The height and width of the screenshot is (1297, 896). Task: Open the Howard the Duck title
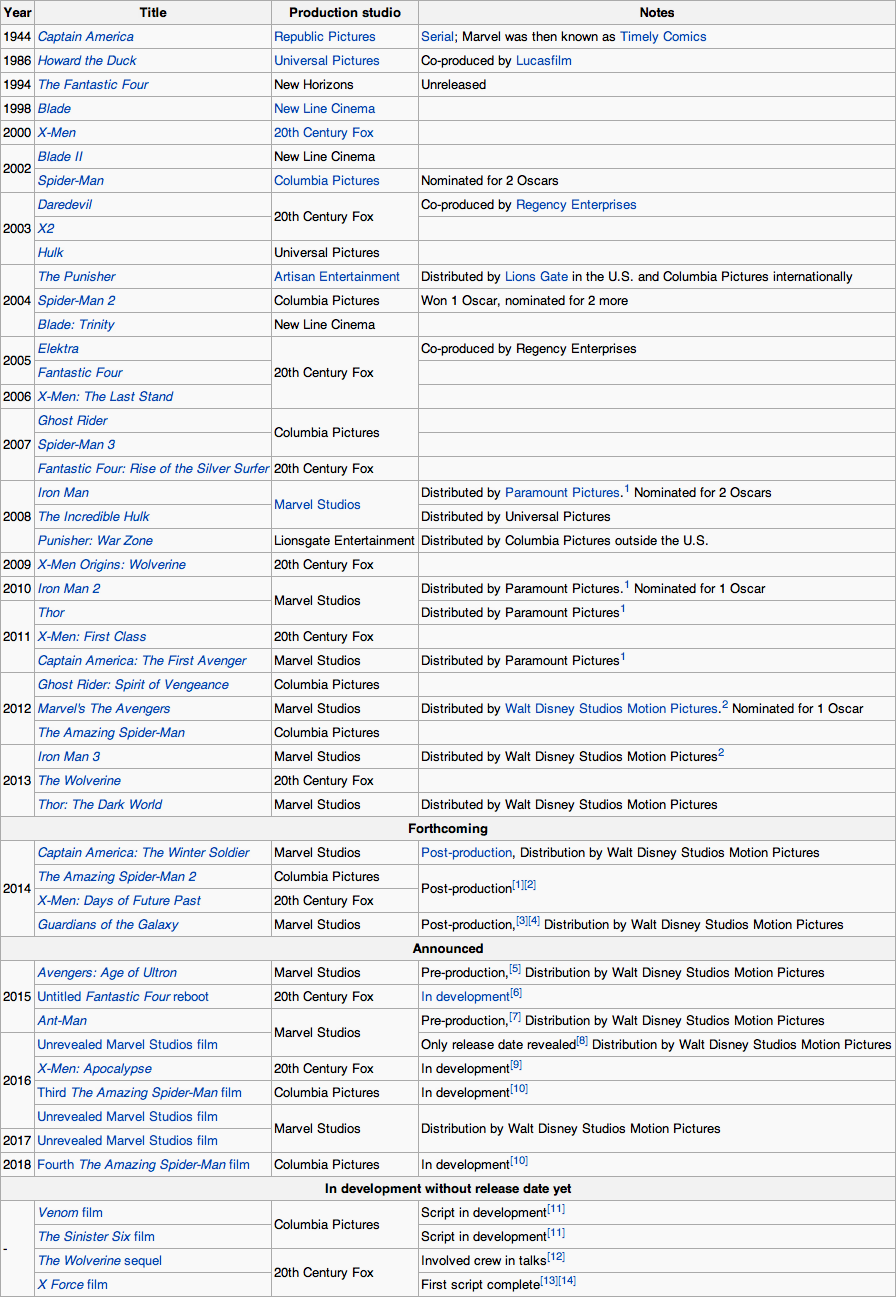pos(87,61)
